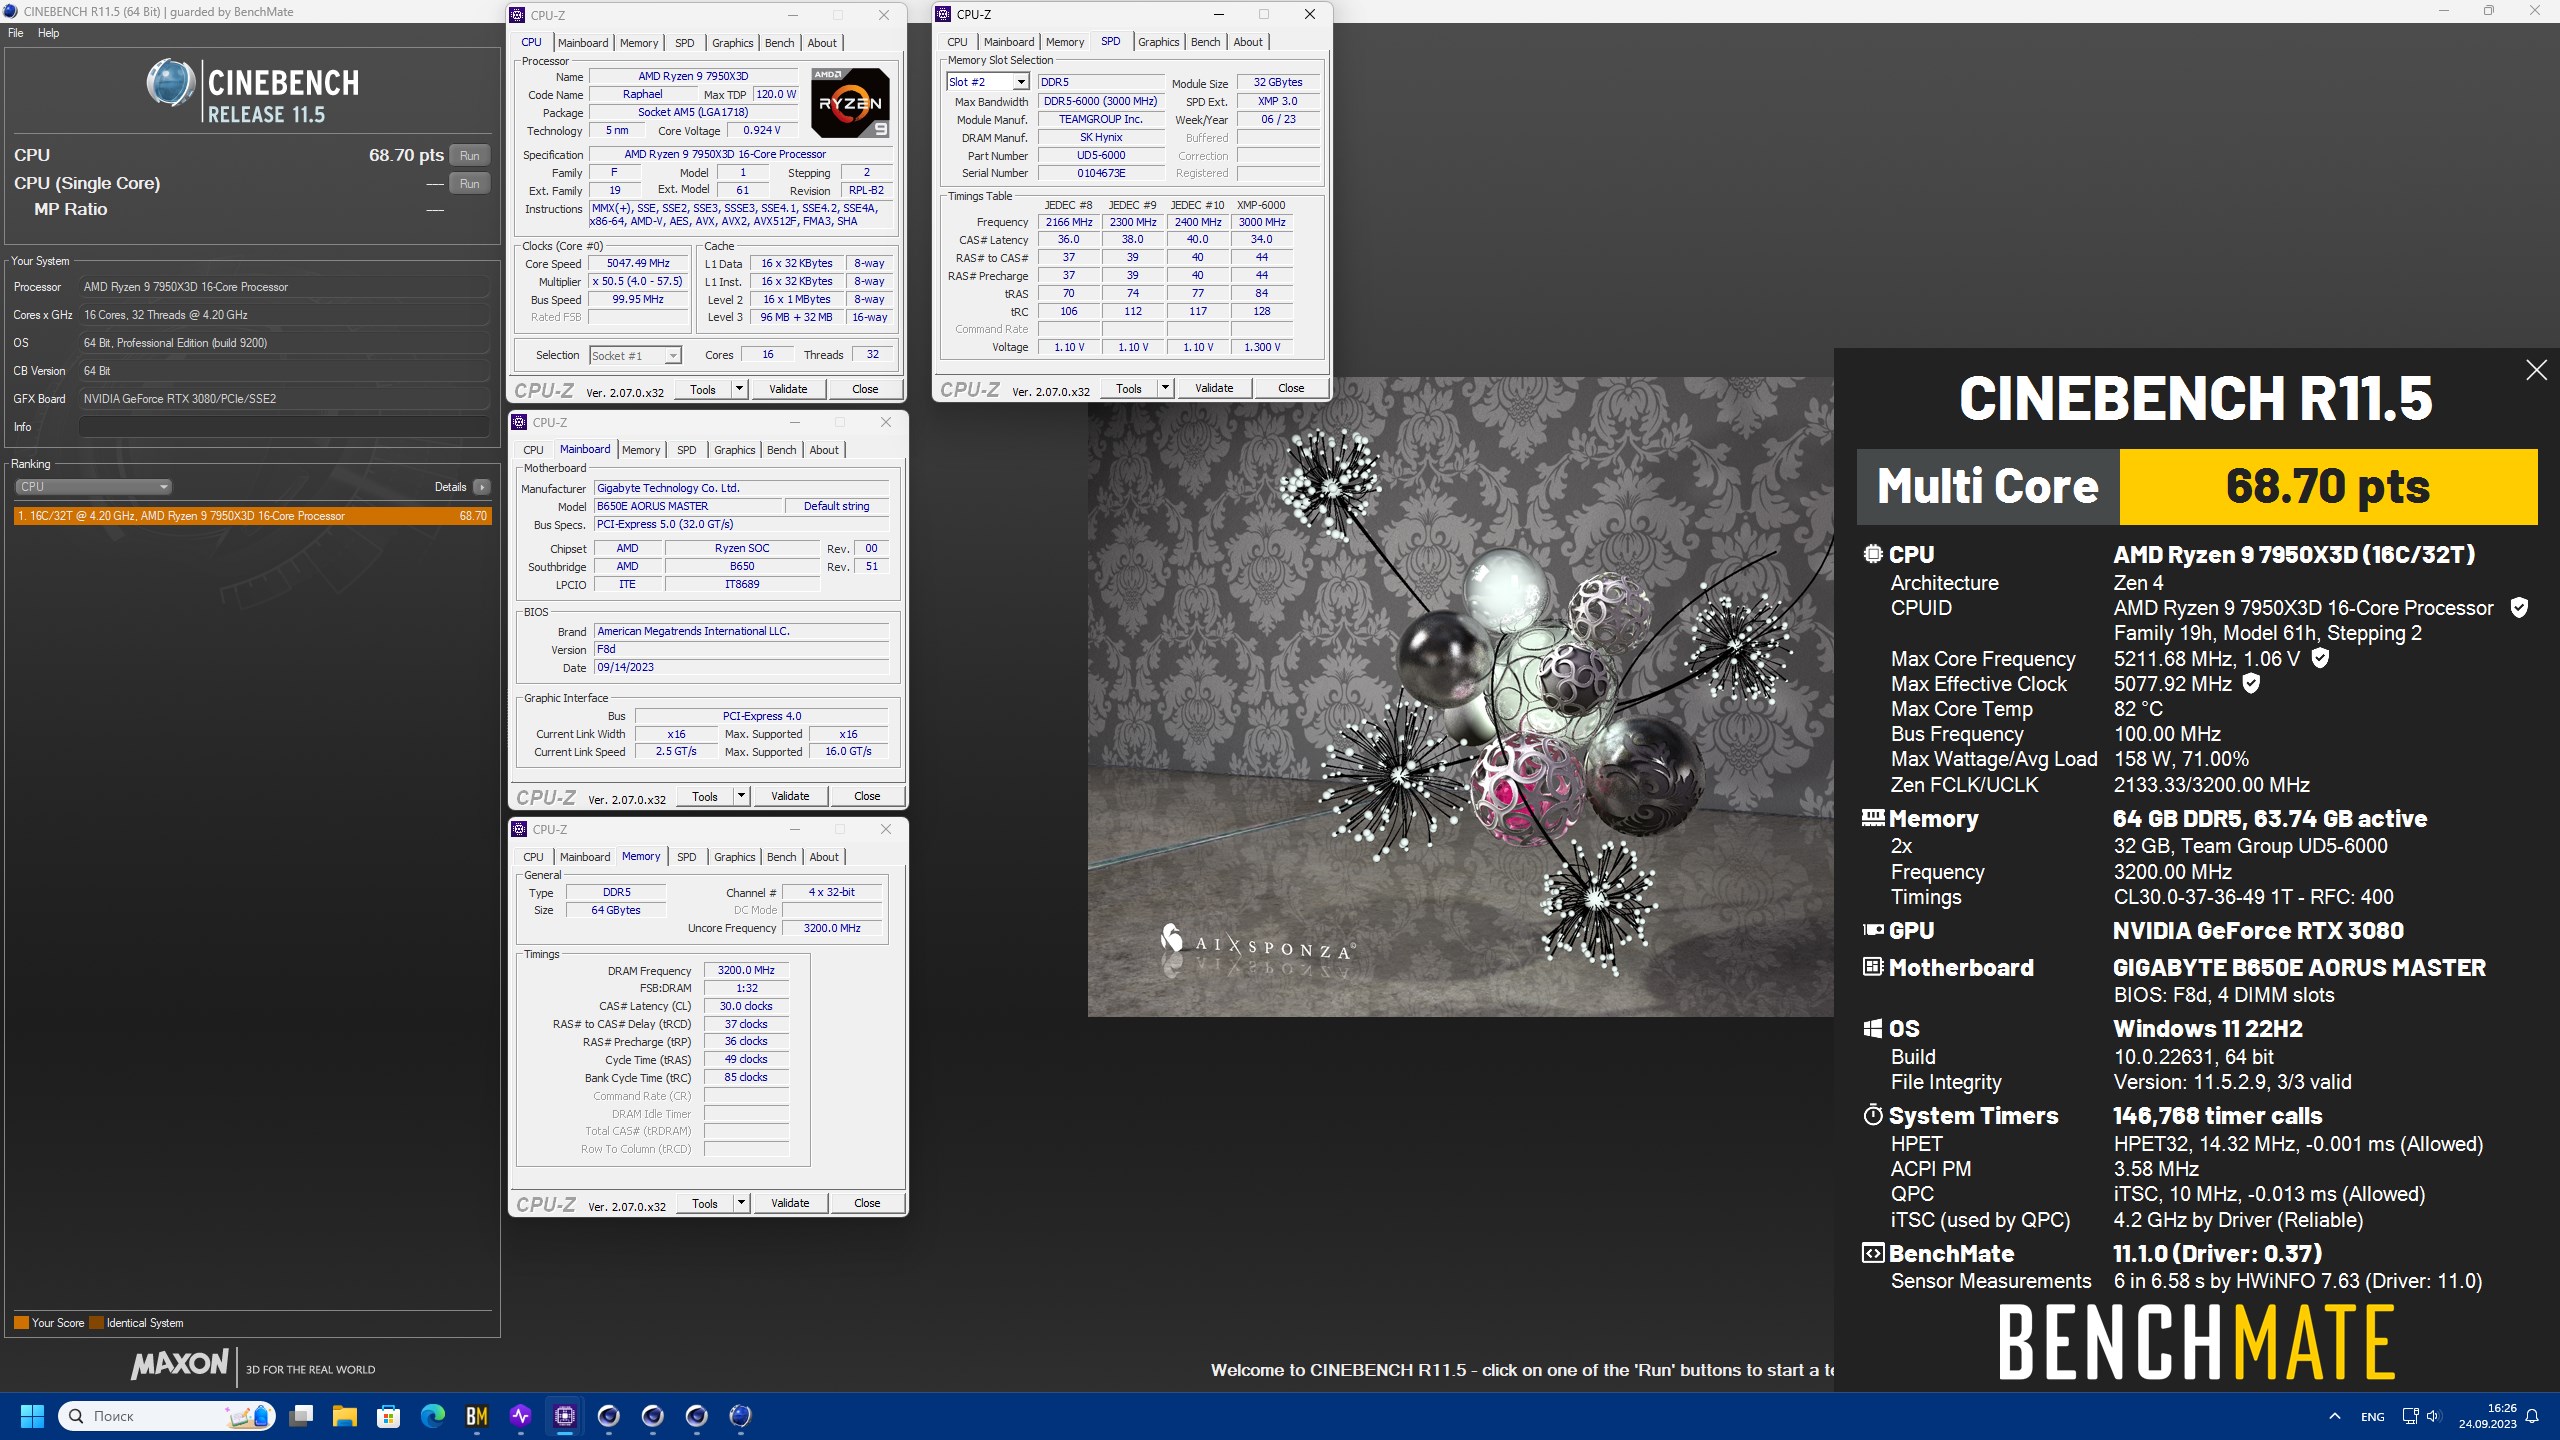Click the B650E AORUS MASTER model field
This screenshot has height=1440, width=2560.
[x=688, y=506]
